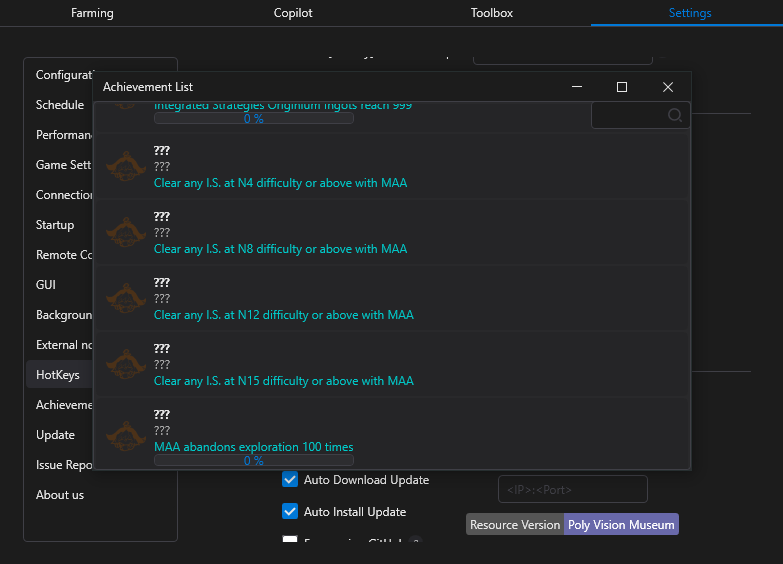The height and width of the screenshot is (564, 783).
Task: Select HotKeys in settings sidebar
Action: [59, 375]
